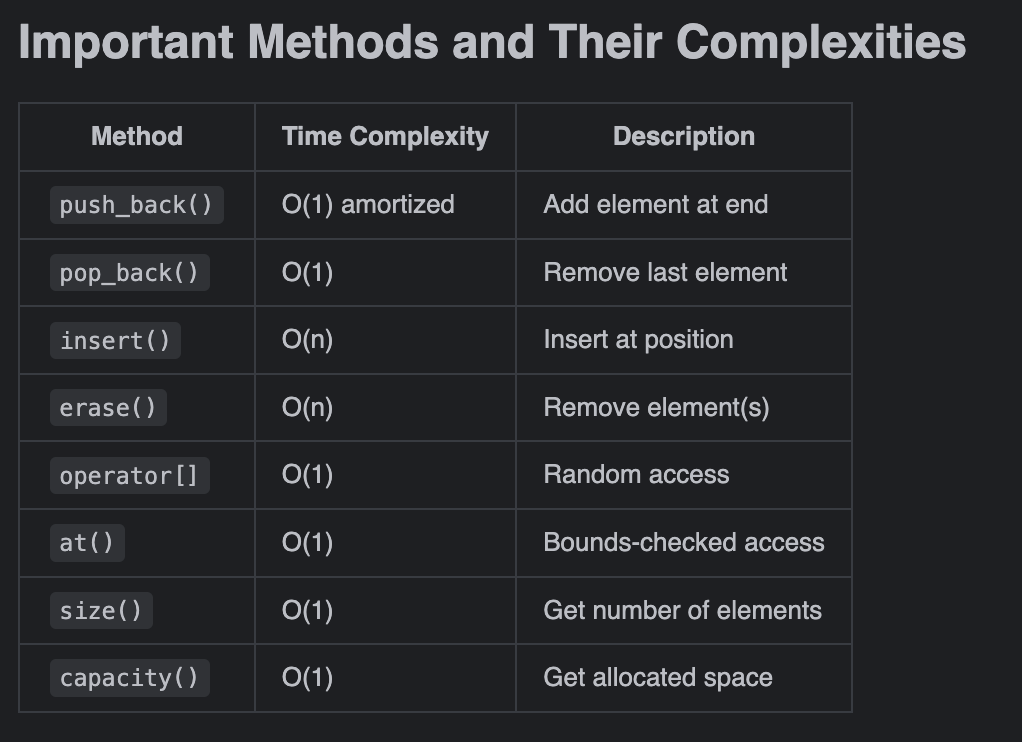Select the "Random access" description text
1022x742 pixels.
(x=636, y=475)
